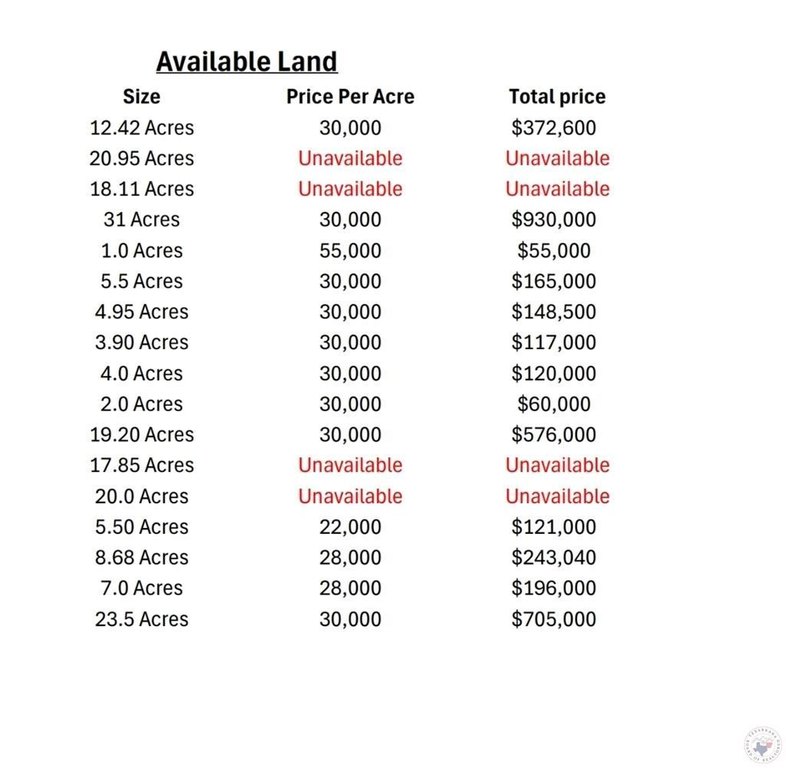
Task: Select the 18.11 Acres size cell
Action: pyautogui.click(x=141, y=189)
